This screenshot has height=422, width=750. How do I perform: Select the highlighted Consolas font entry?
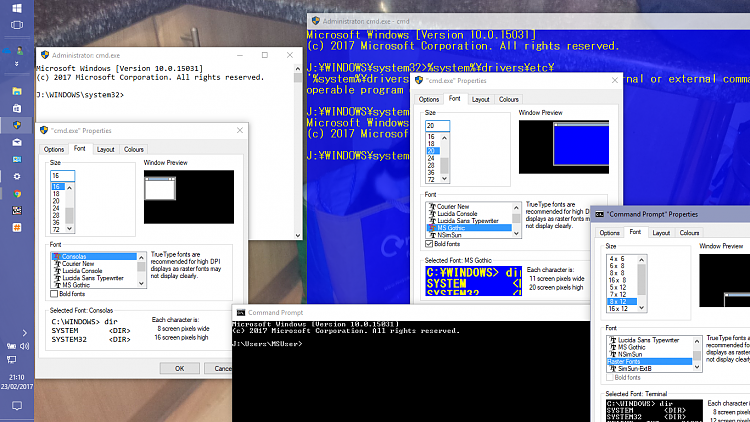click(94, 256)
